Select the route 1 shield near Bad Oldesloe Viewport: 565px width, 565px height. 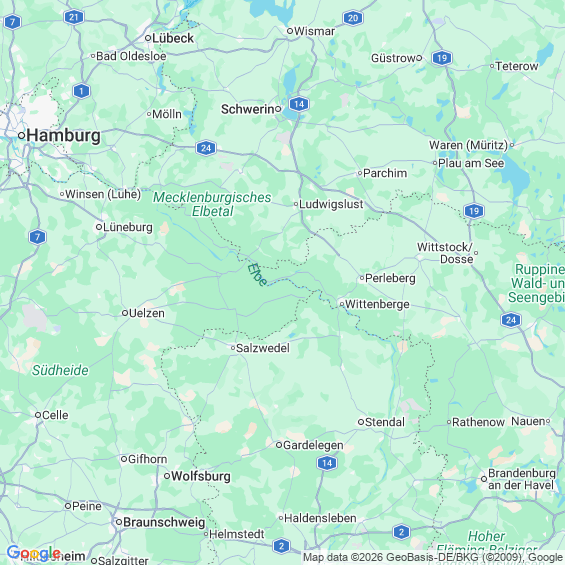tap(81, 91)
